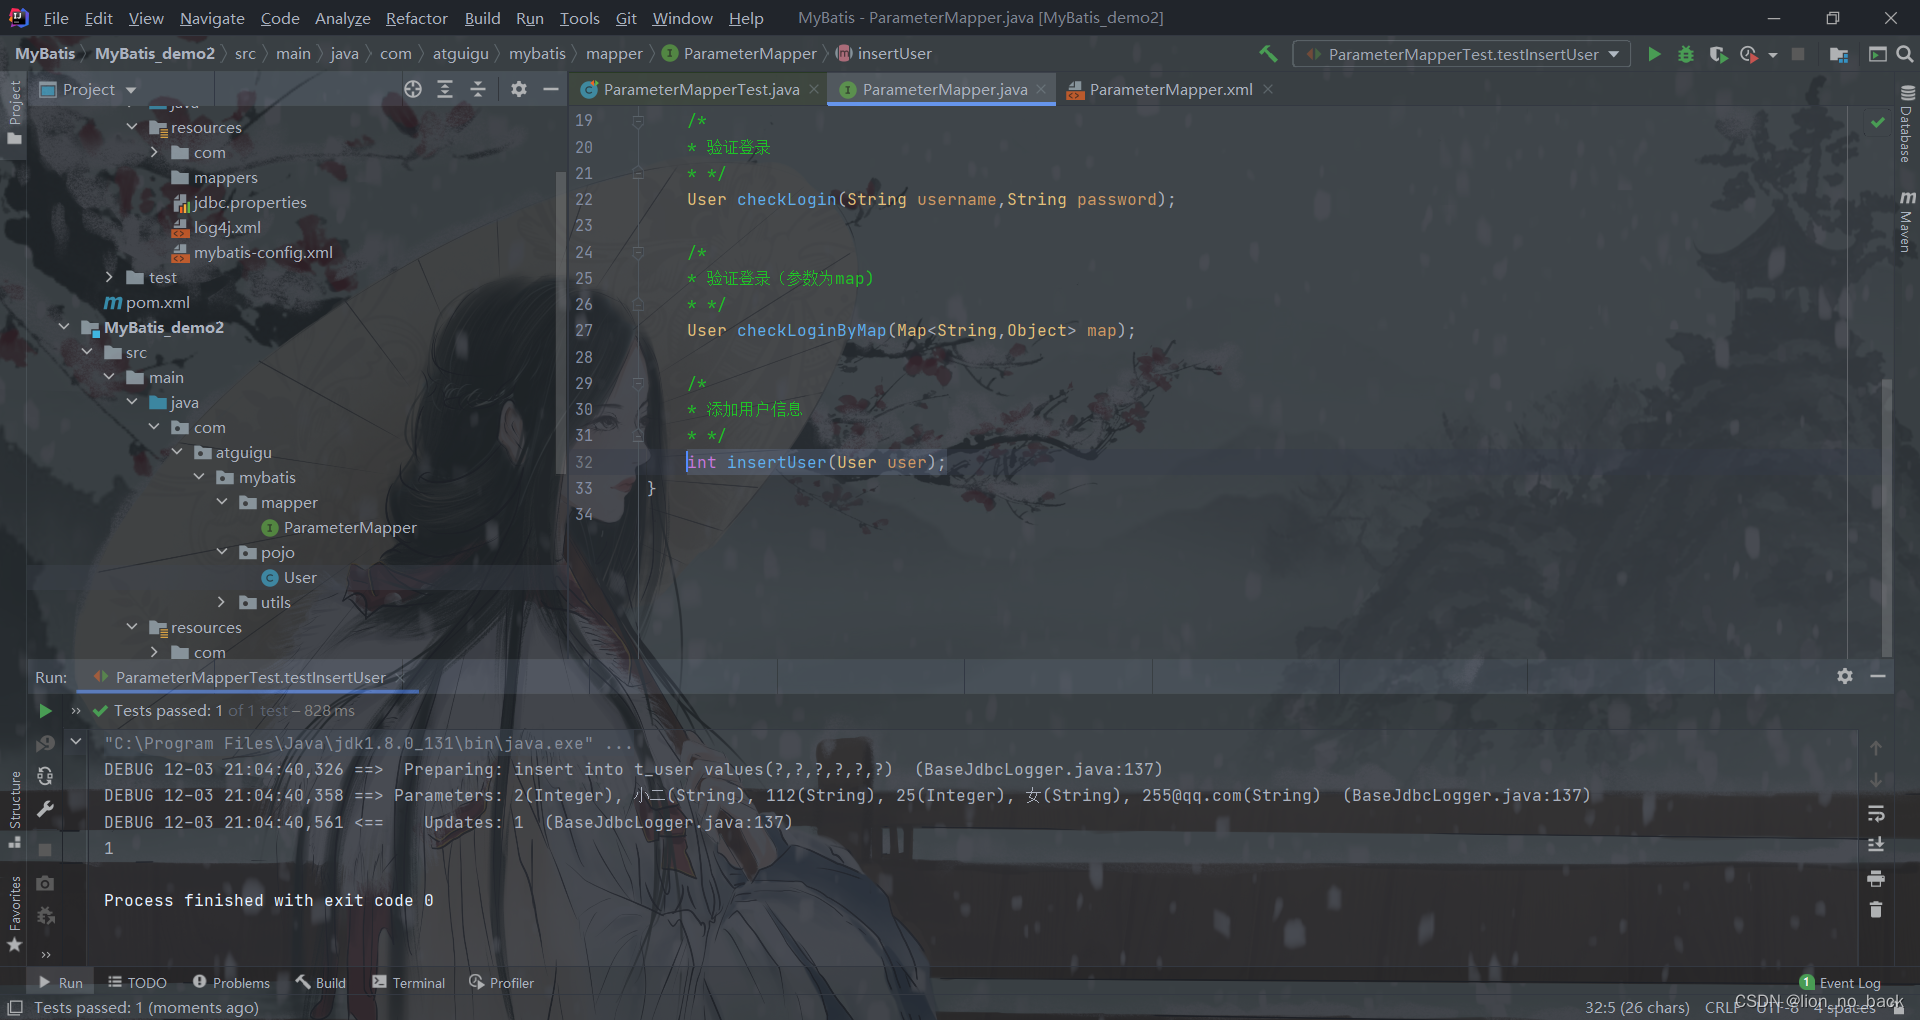Viewport: 1920px width, 1020px height.
Task: Open the Analyze menu
Action: coord(342,18)
